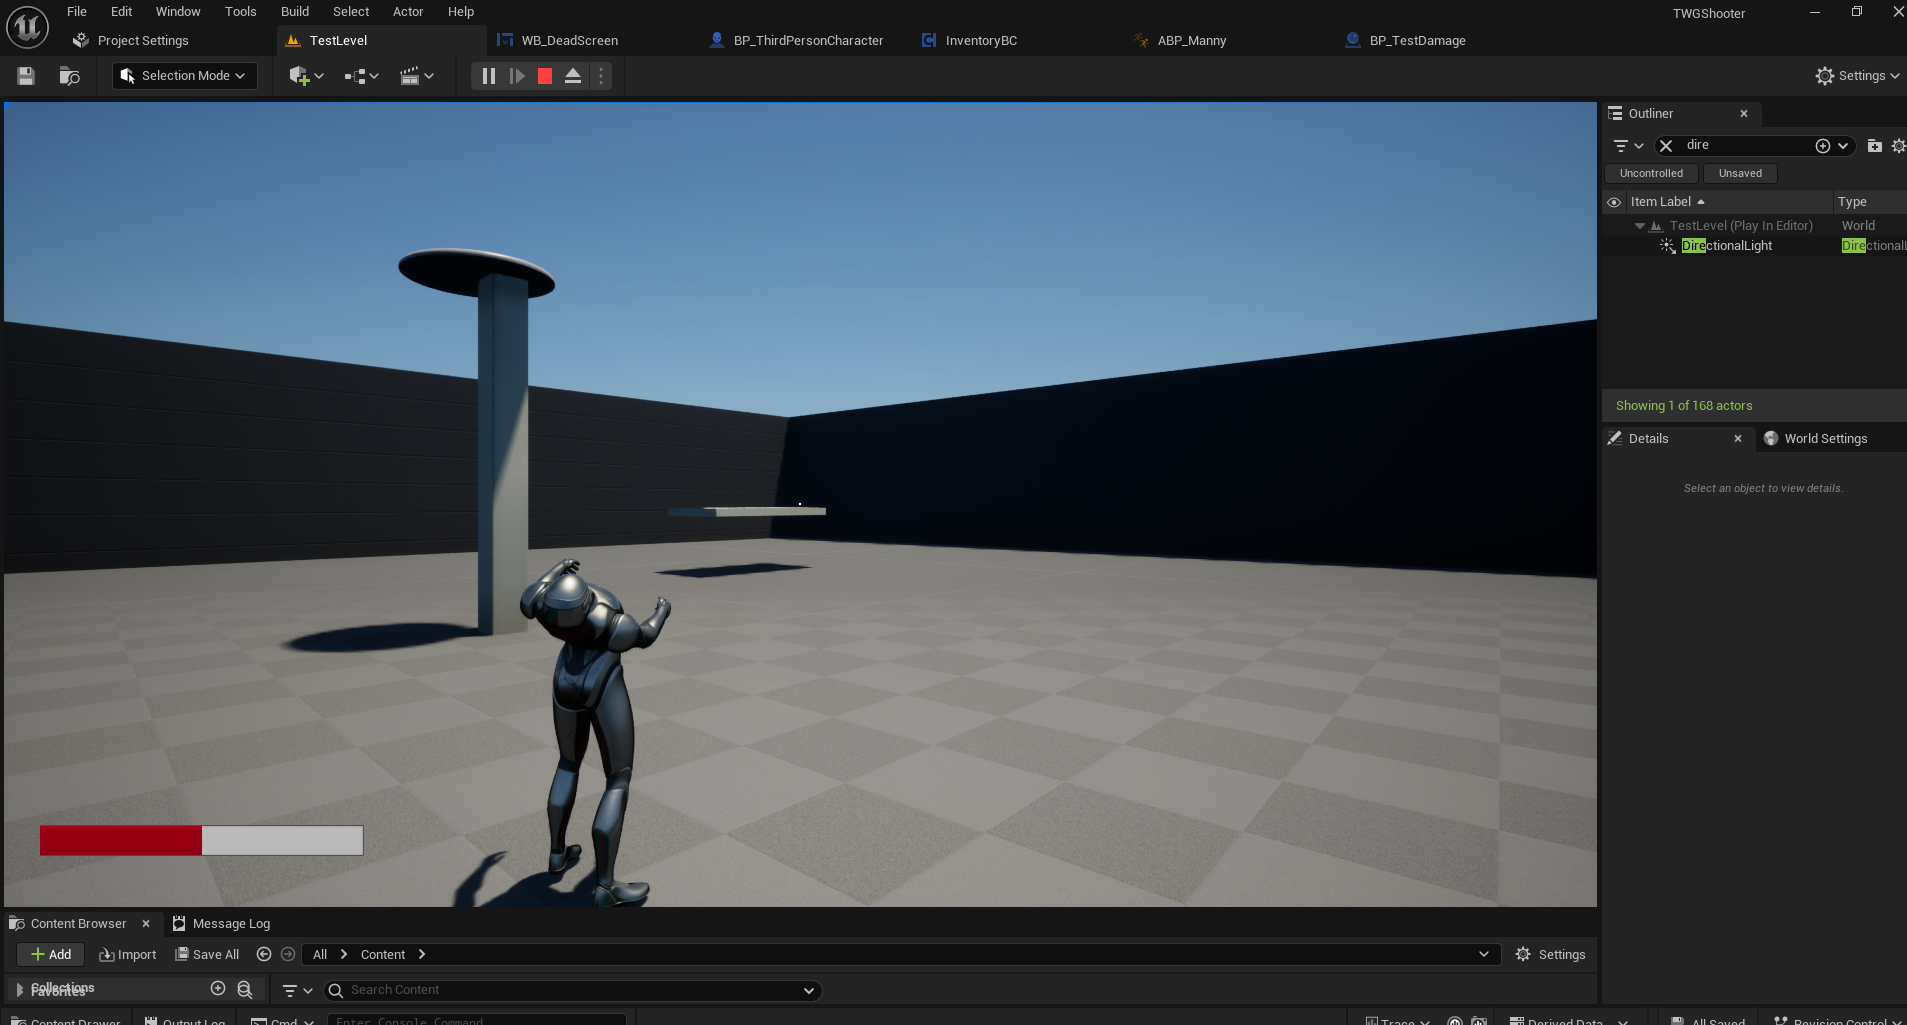
Task: Click Save All in Content Browser
Action: [x=207, y=954]
